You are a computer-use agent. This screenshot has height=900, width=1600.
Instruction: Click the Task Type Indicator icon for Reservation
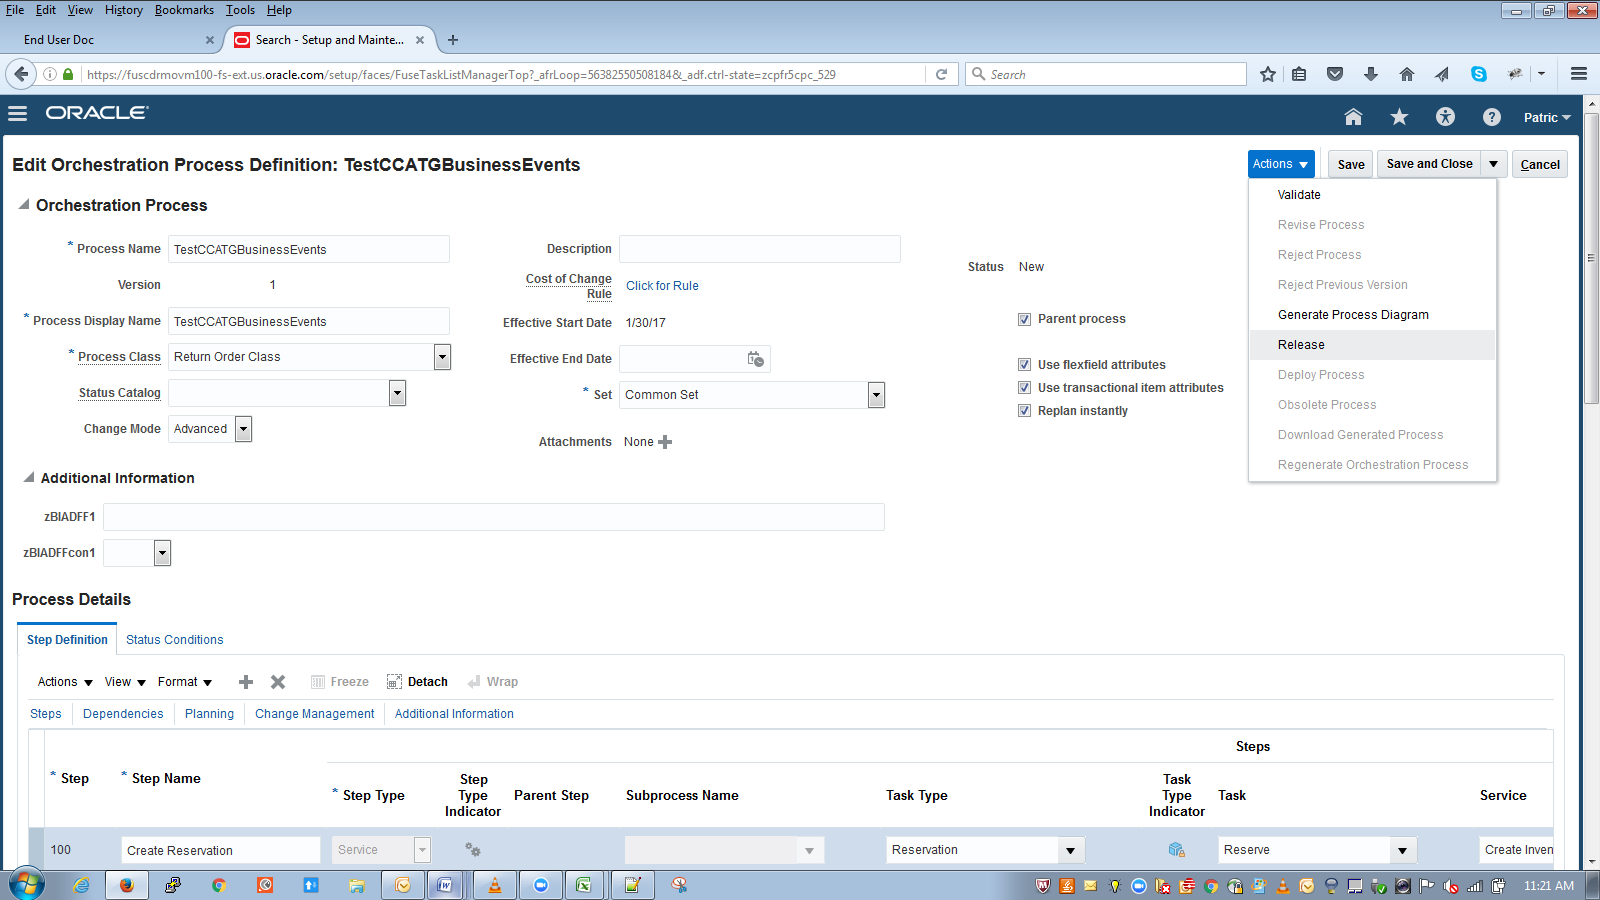click(1177, 850)
